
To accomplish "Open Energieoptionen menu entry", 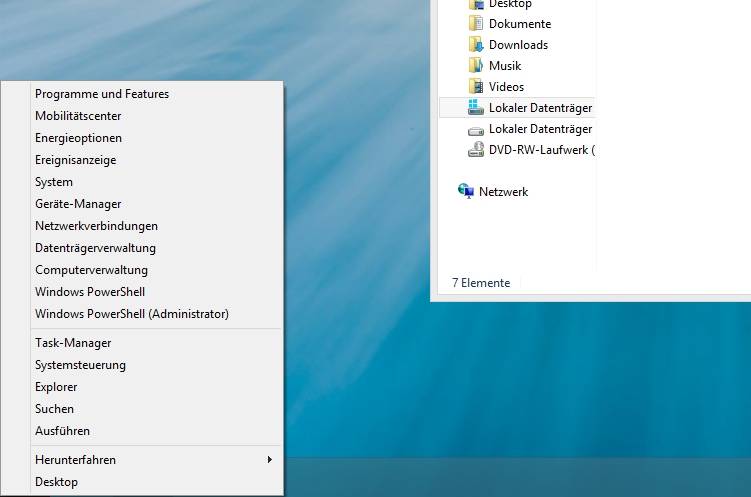I will (x=157, y=138).
